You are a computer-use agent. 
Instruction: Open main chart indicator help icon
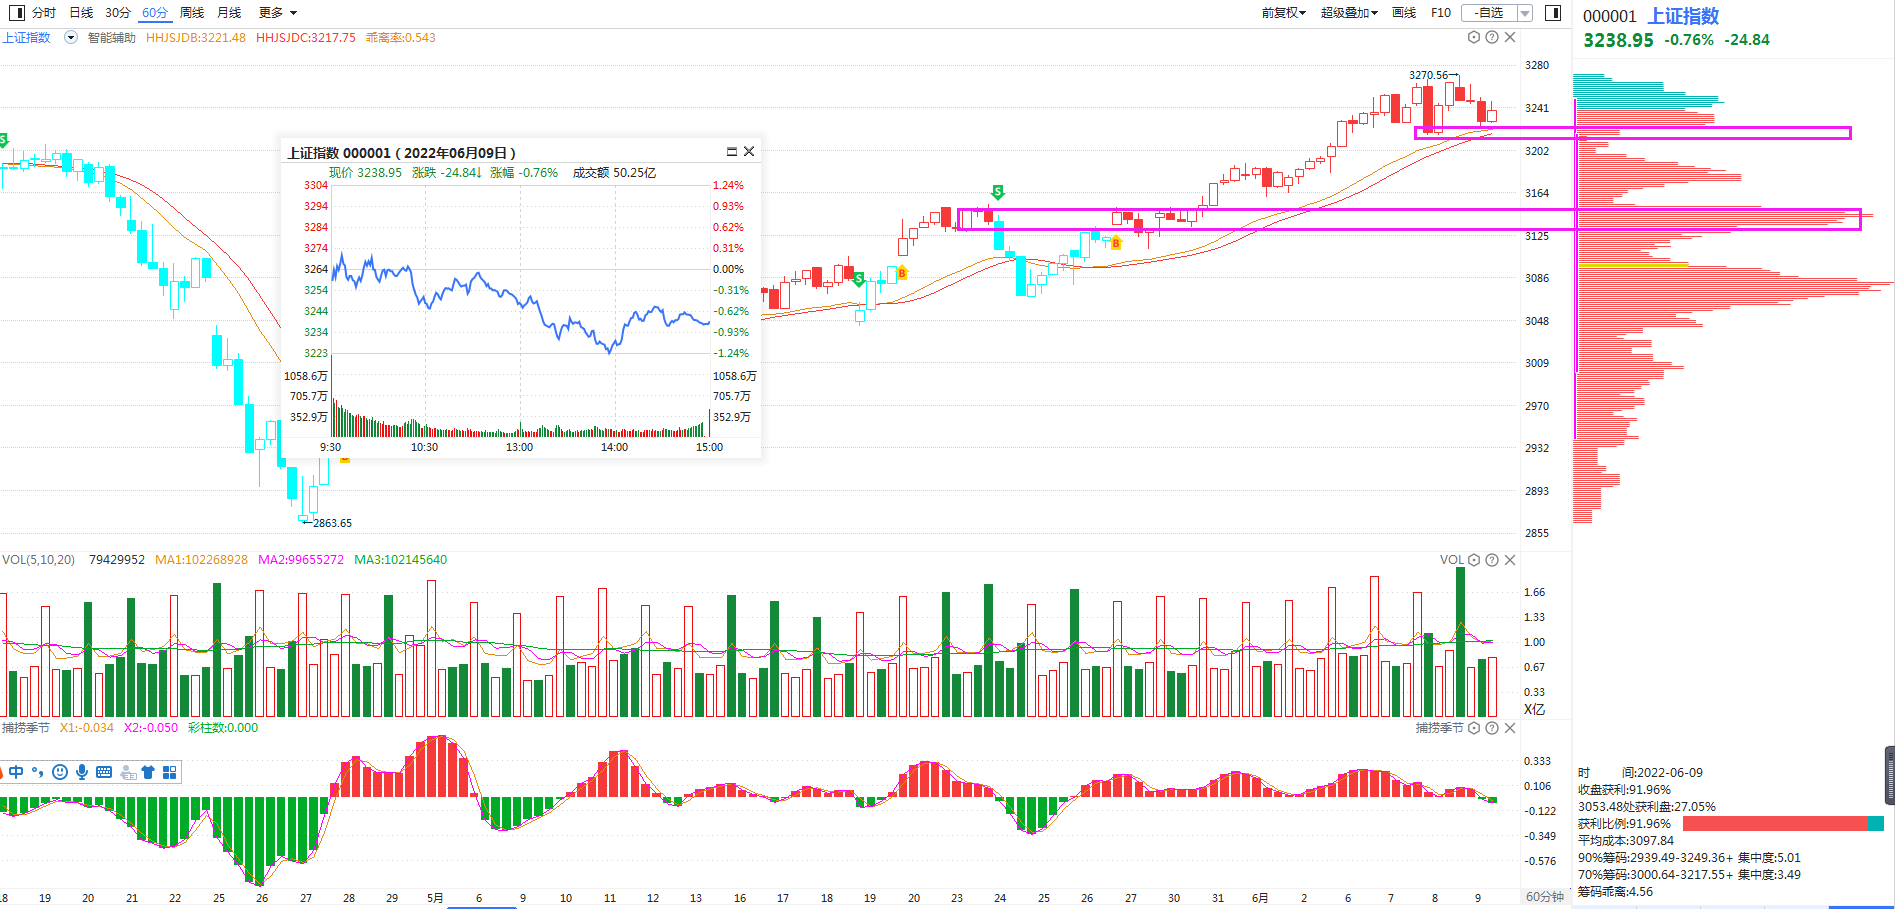pyautogui.click(x=1492, y=38)
